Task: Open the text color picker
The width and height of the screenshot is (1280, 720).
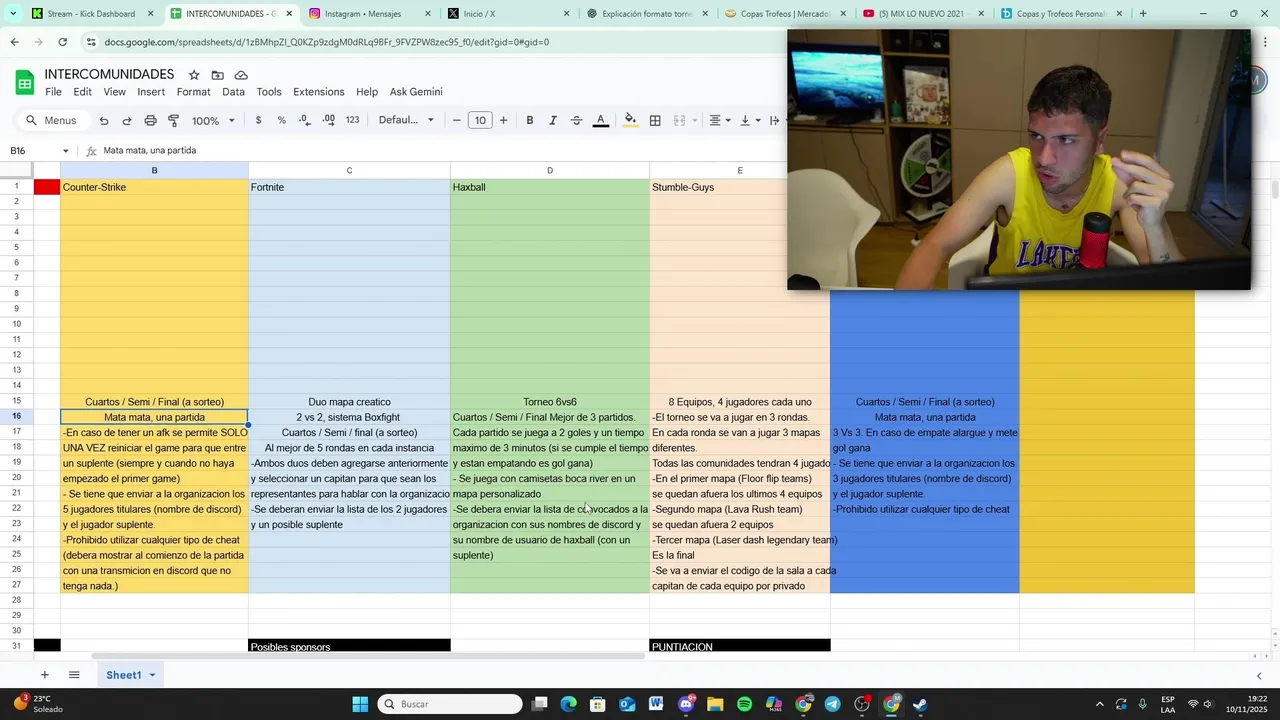Action: [x=601, y=120]
